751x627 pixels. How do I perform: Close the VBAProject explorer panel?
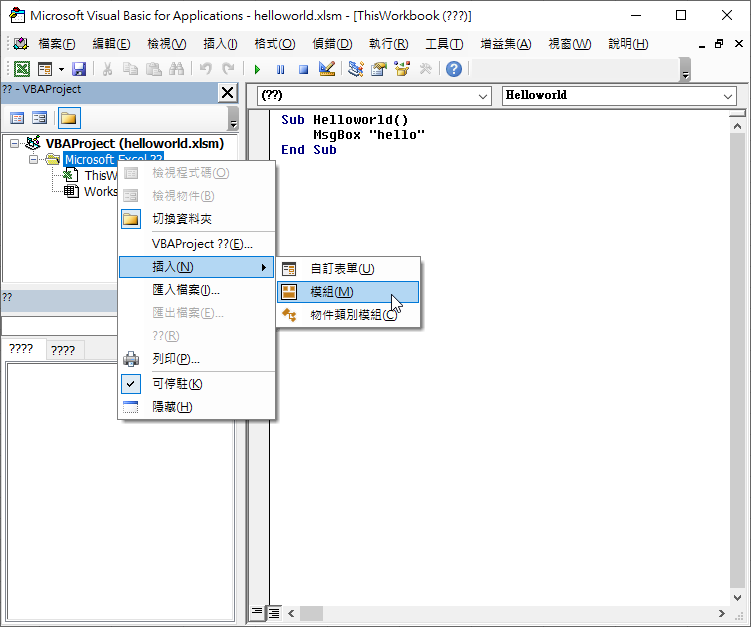[x=227, y=92]
